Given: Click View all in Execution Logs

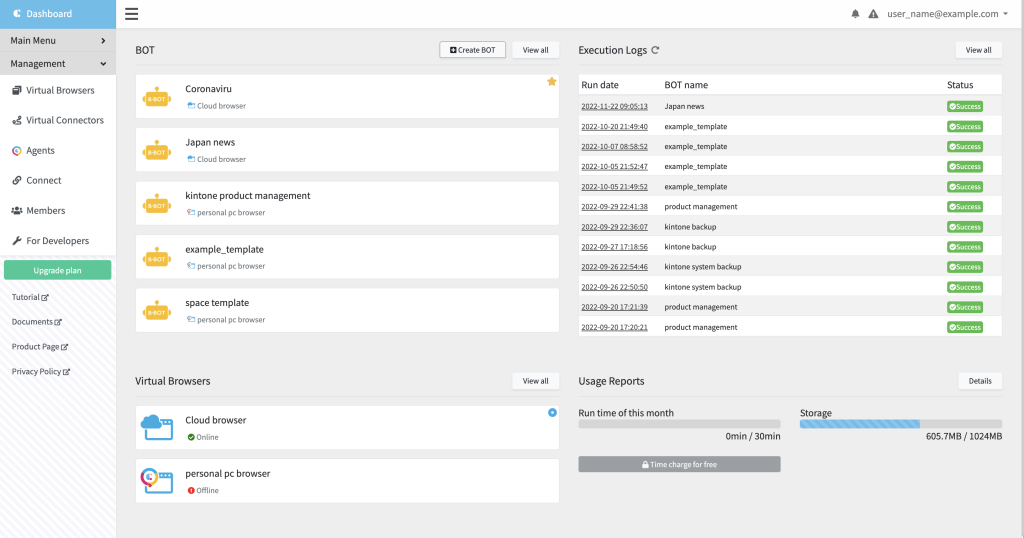Looking at the screenshot, I should [x=978, y=50].
